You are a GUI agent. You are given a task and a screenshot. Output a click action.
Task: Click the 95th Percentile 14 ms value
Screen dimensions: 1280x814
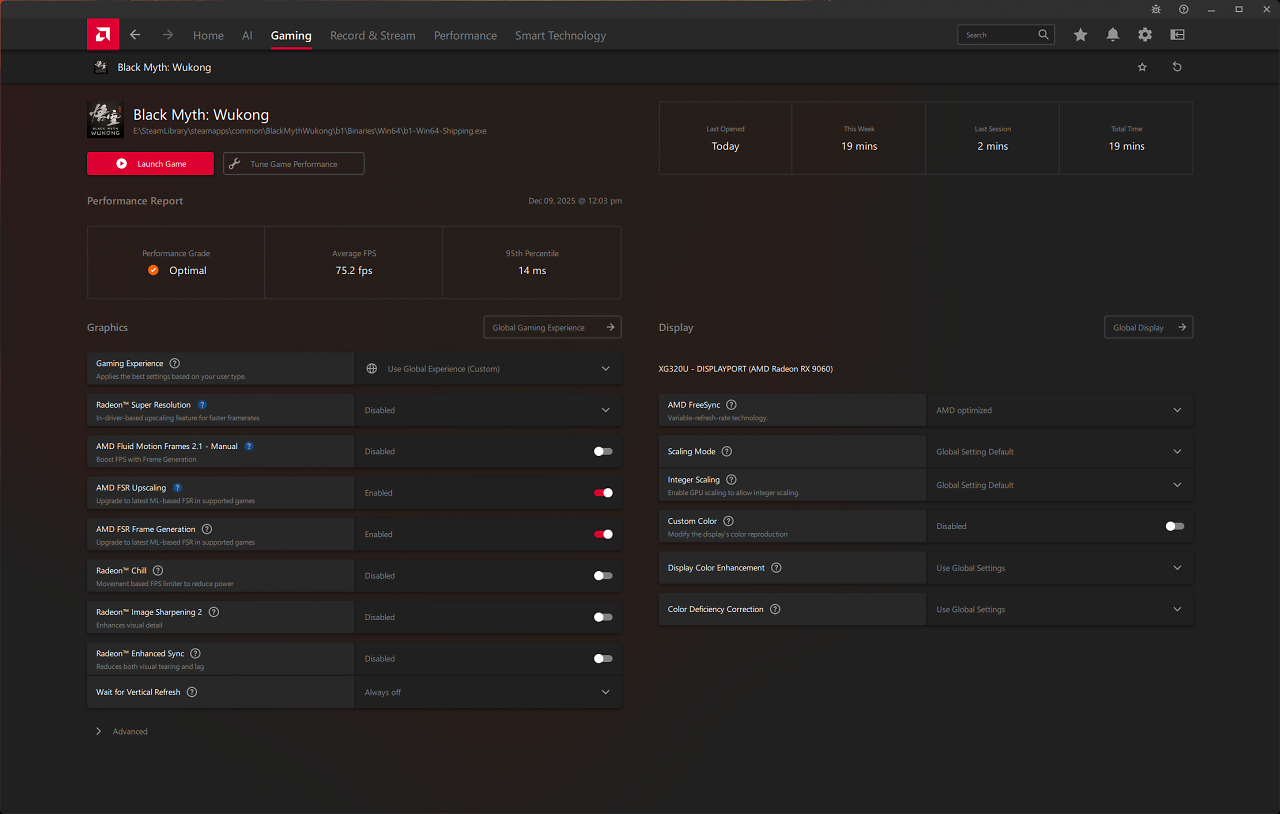click(532, 271)
